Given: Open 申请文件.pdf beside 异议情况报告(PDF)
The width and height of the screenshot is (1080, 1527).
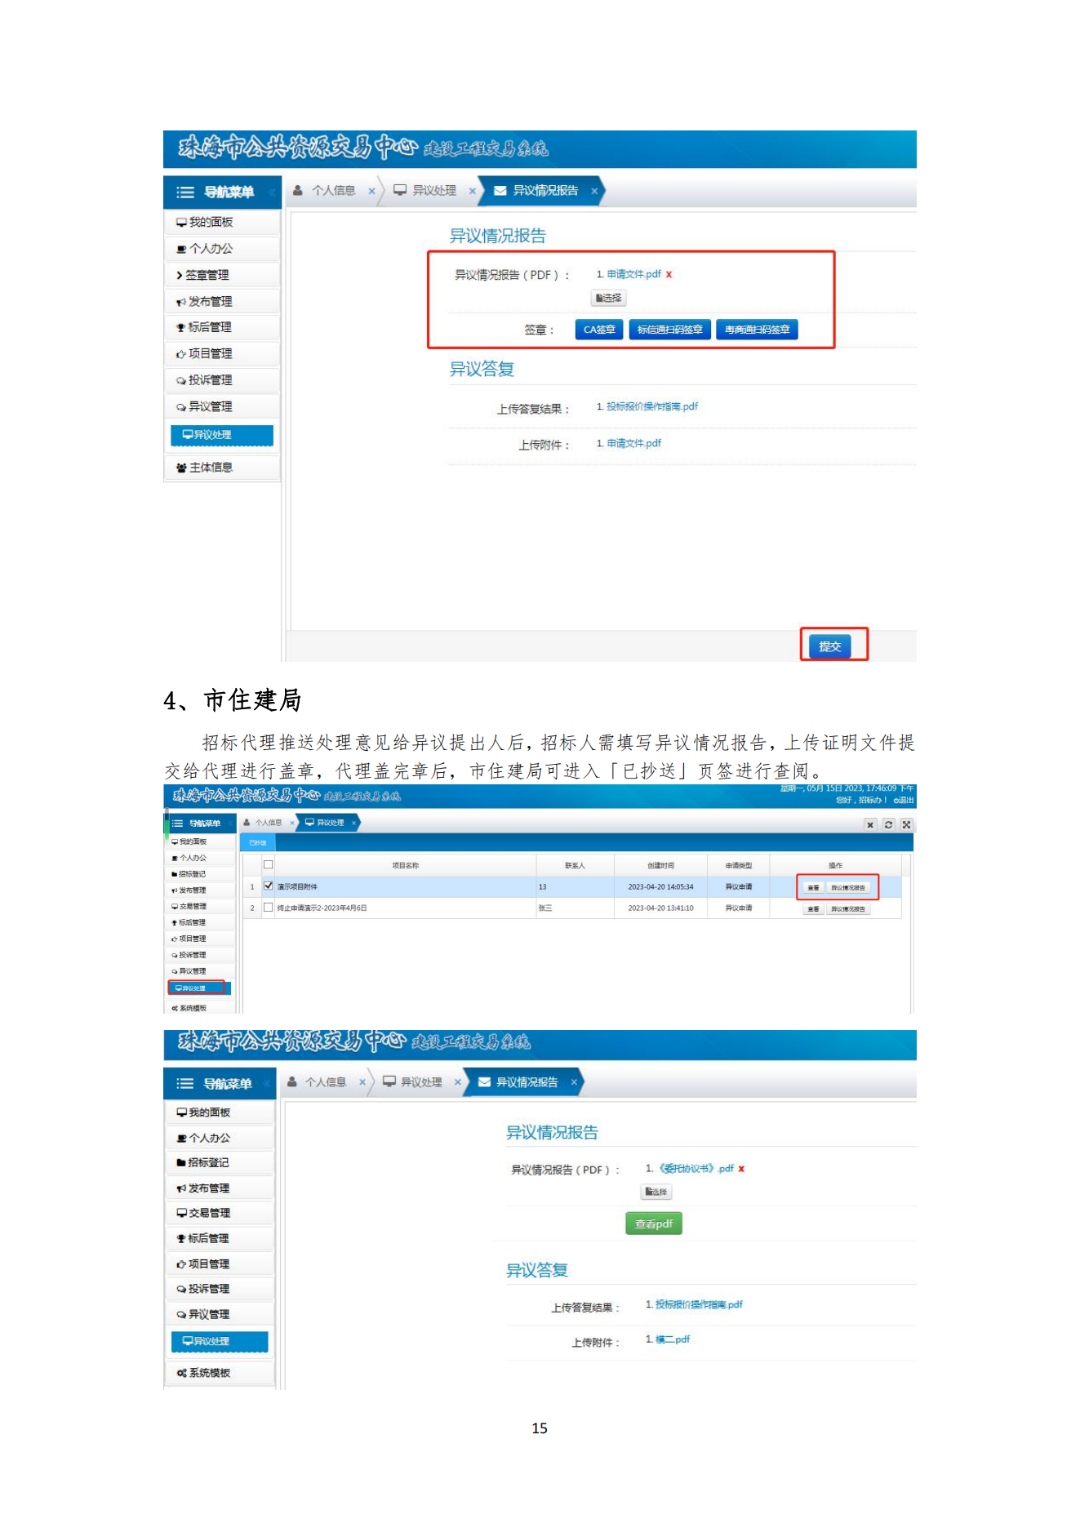Looking at the screenshot, I should [633, 274].
